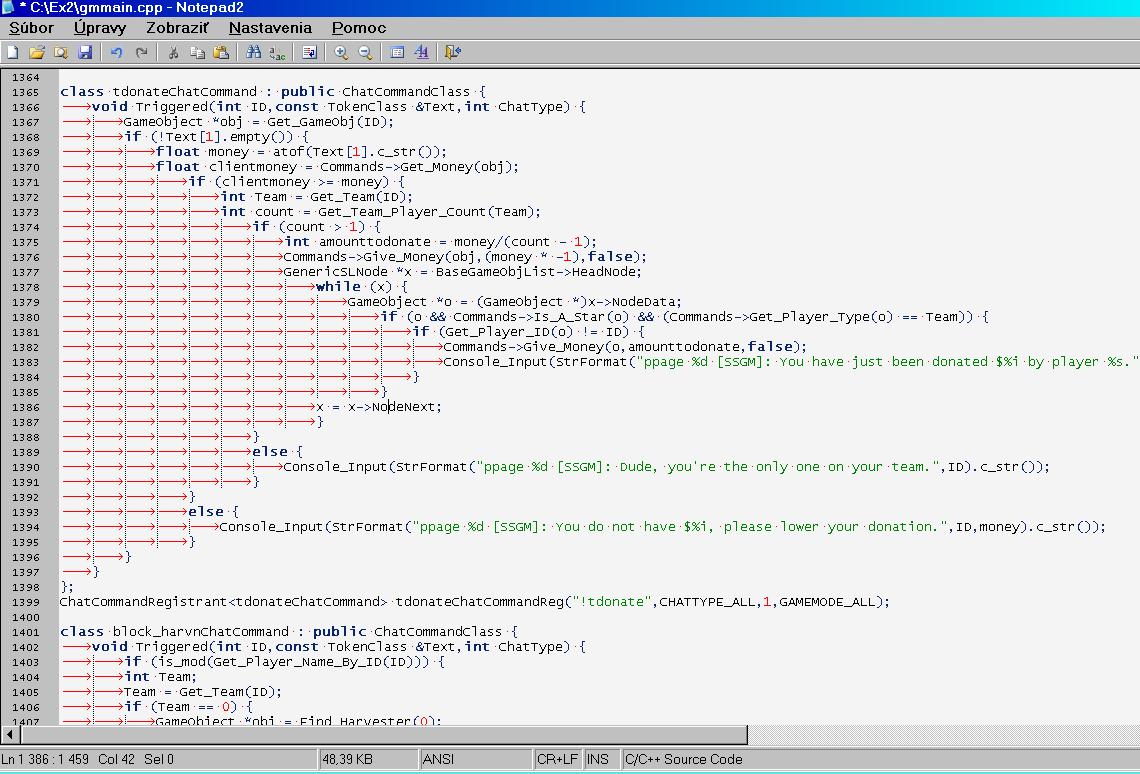Viewport: 1140px width, 774px height.
Task: Toggle word wrap in the toolbar
Action: pyautogui.click(x=309, y=52)
